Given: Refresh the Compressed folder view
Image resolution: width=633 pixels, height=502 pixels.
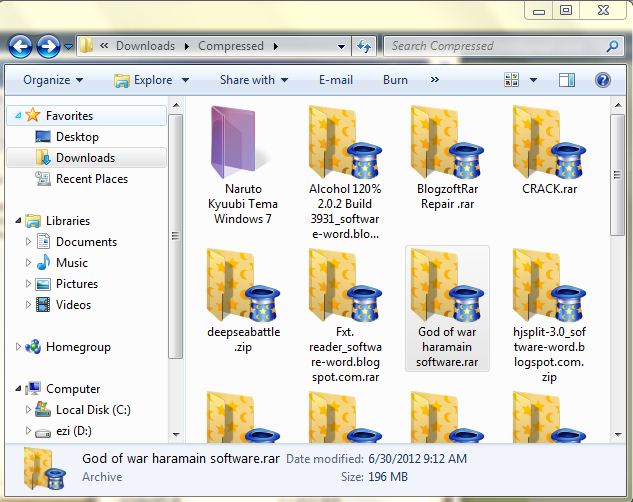Looking at the screenshot, I should [x=364, y=46].
